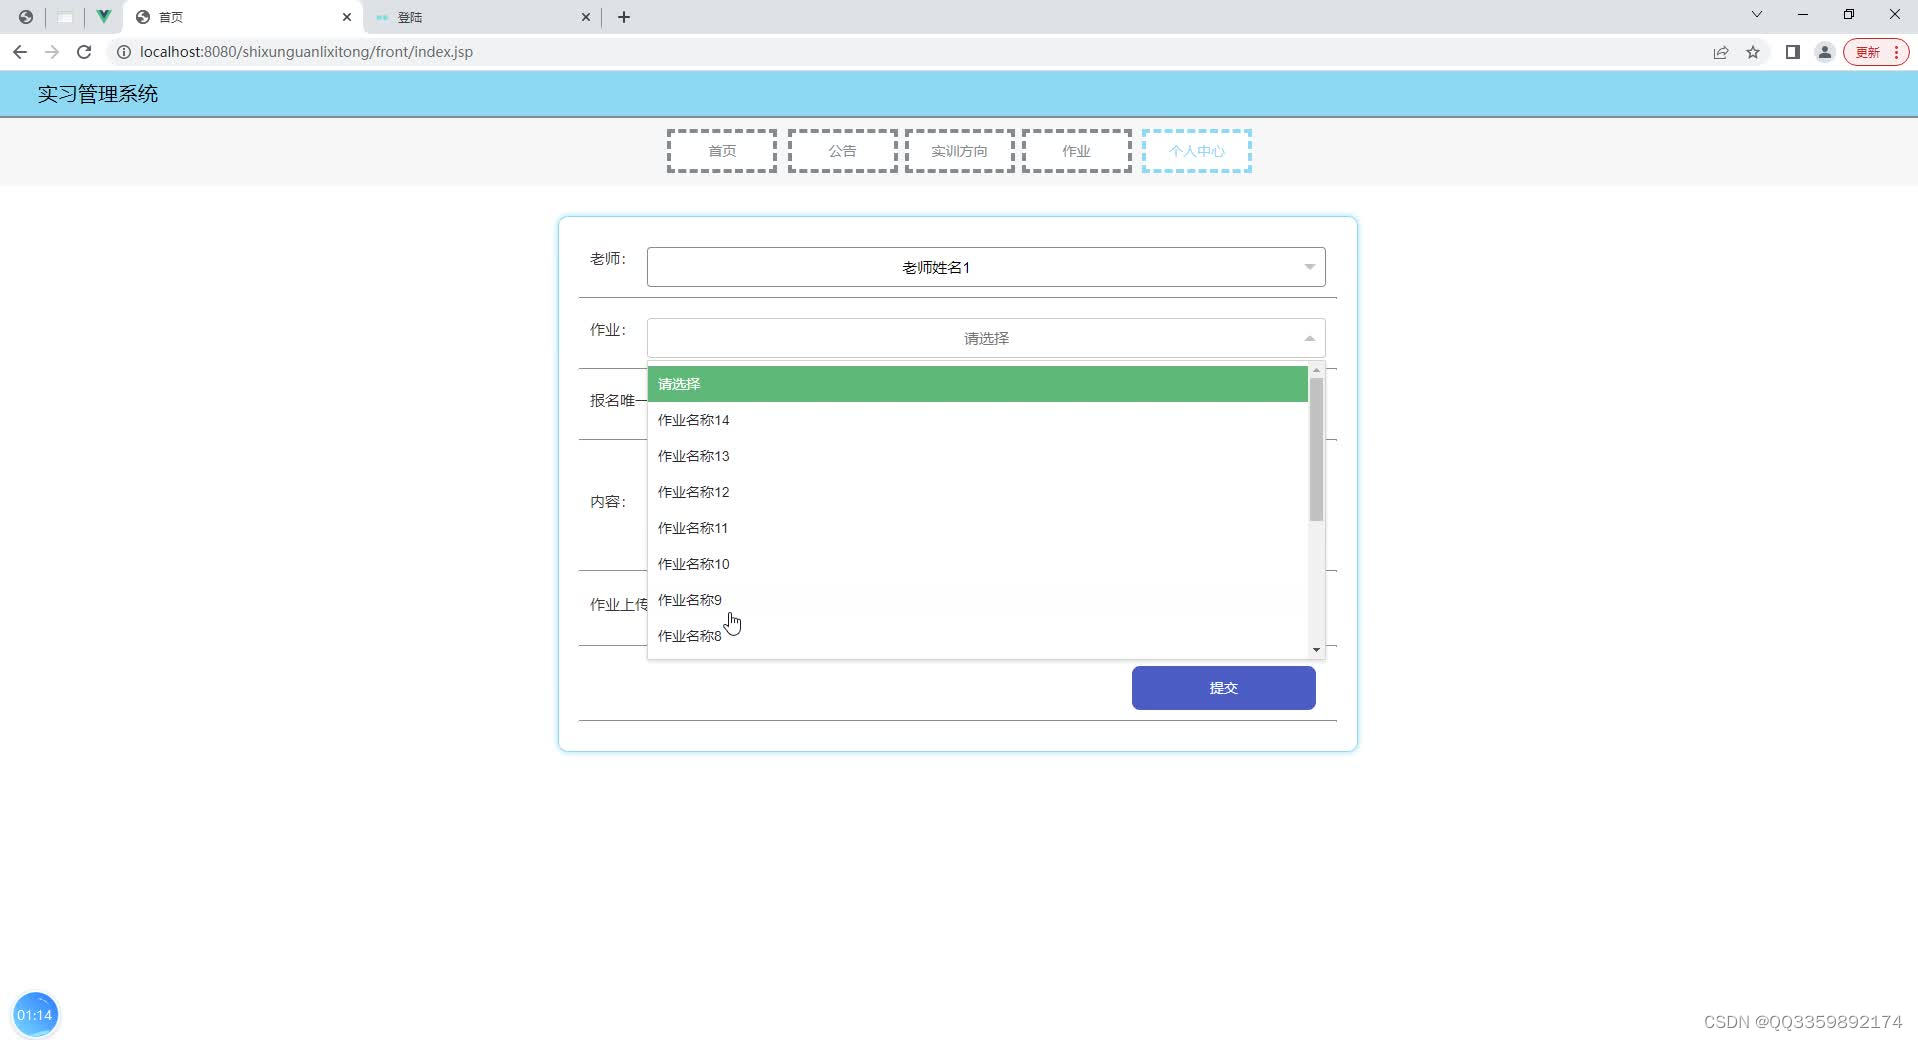This screenshot has height=1040, width=1918.
Task: Click the first pinned globe tab
Action: click(x=26, y=17)
